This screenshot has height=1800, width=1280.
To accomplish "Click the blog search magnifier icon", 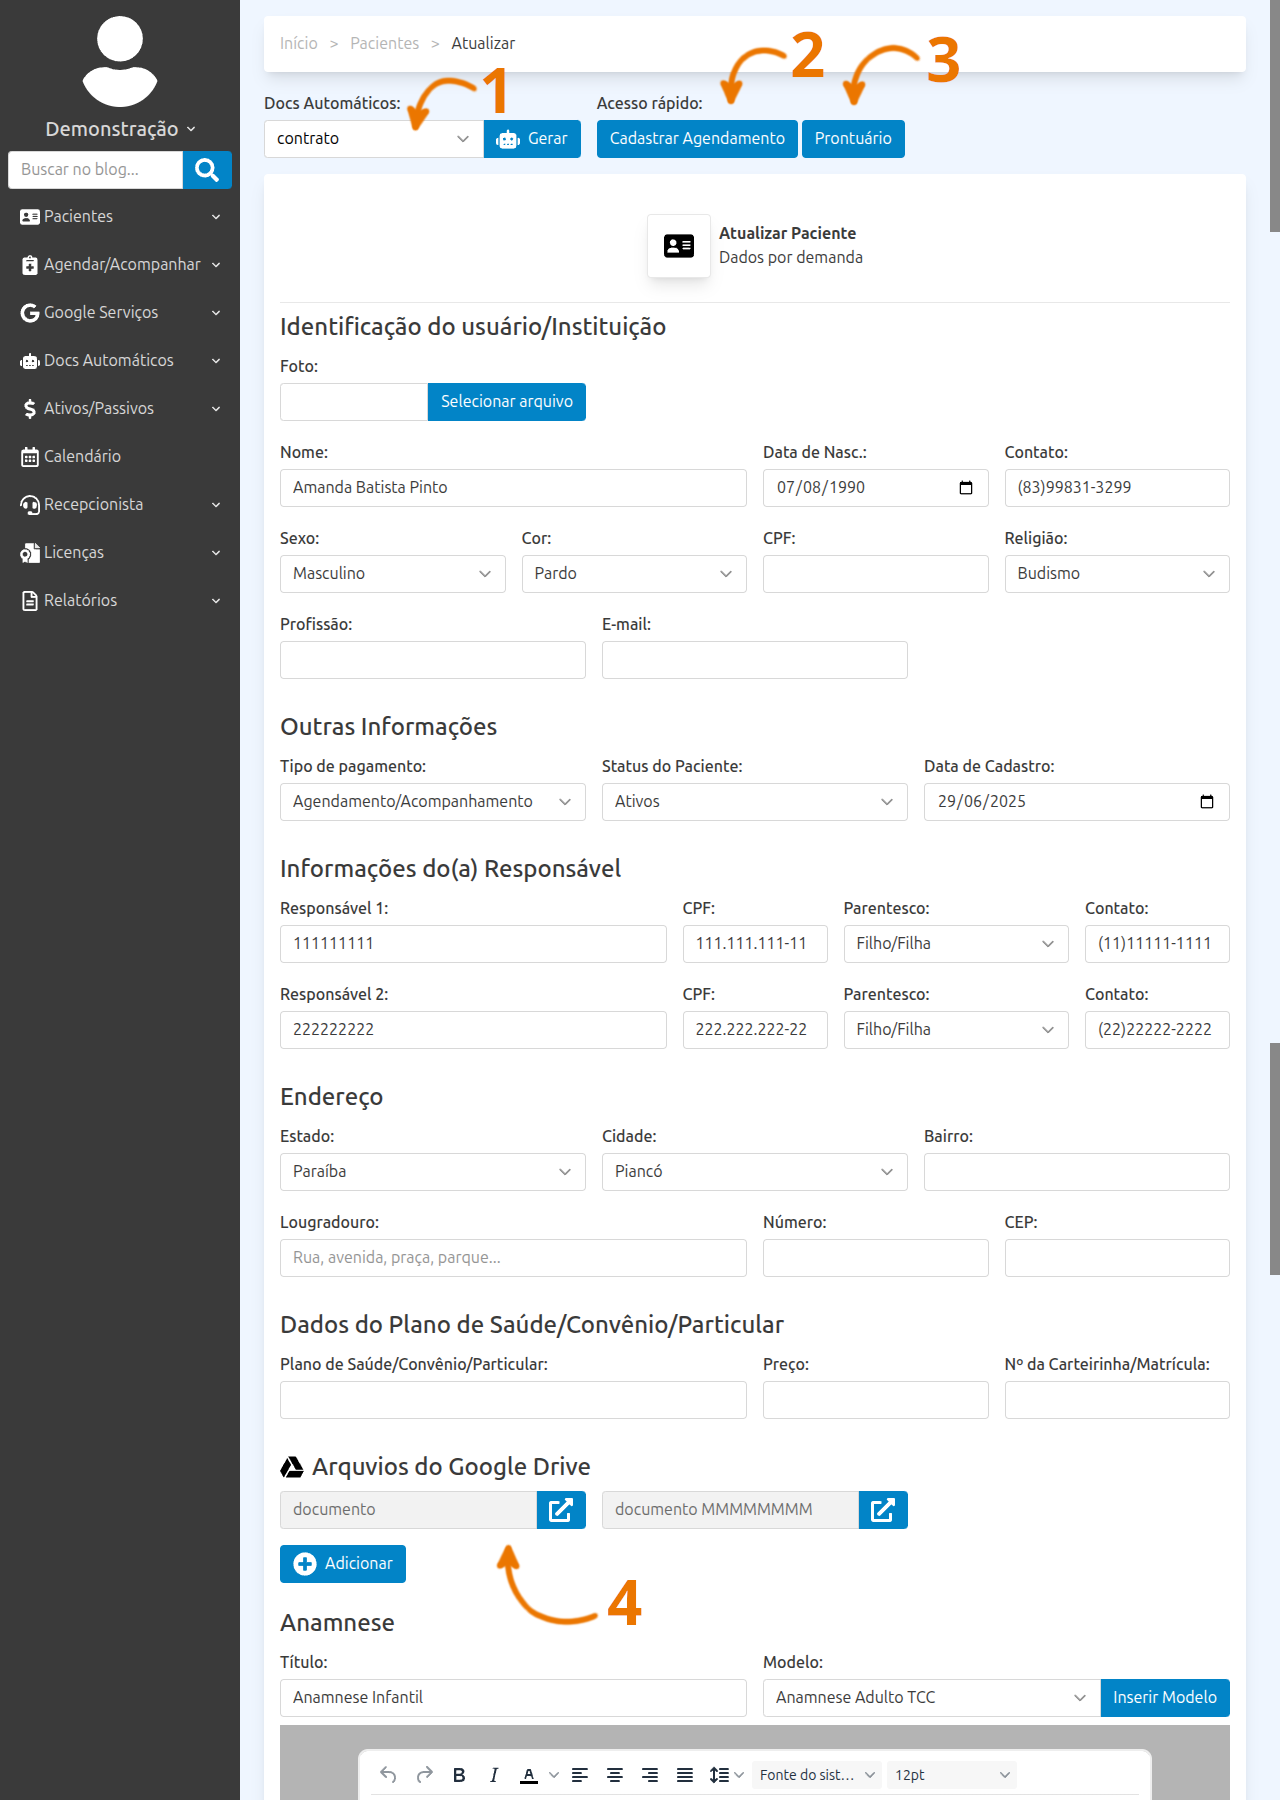I will [x=207, y=170].
